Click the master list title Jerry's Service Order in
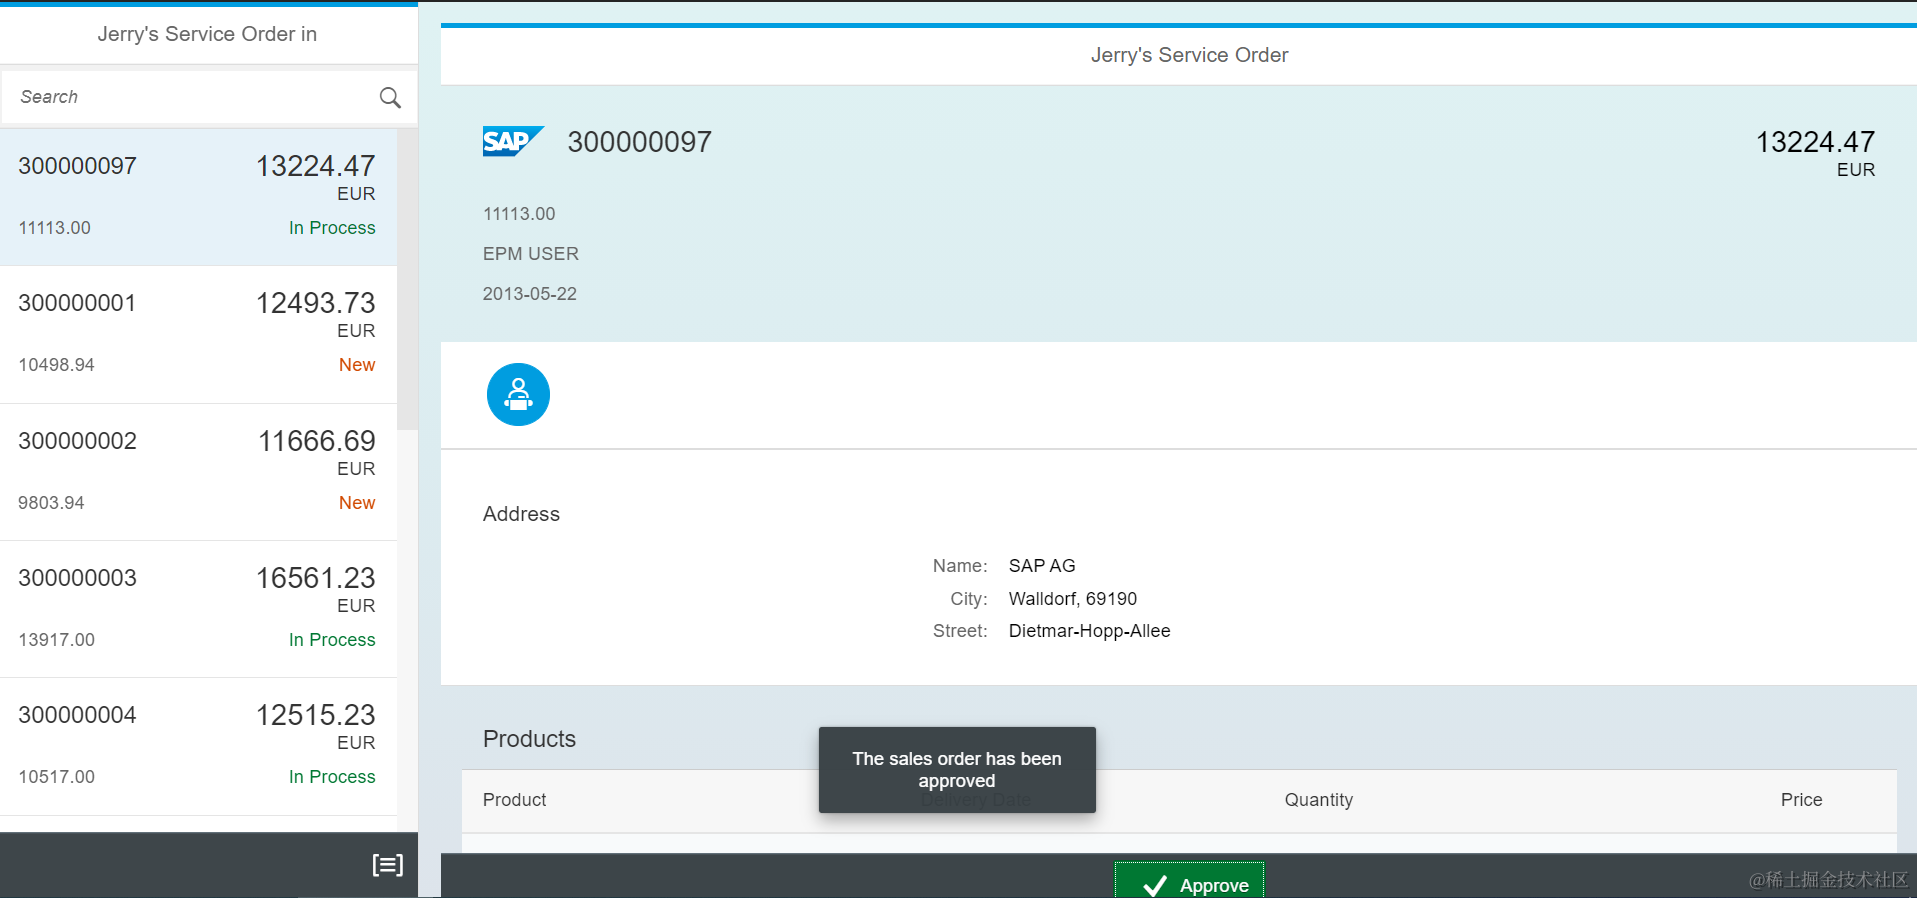This screenshot has height=898, width=1917. 207,34
